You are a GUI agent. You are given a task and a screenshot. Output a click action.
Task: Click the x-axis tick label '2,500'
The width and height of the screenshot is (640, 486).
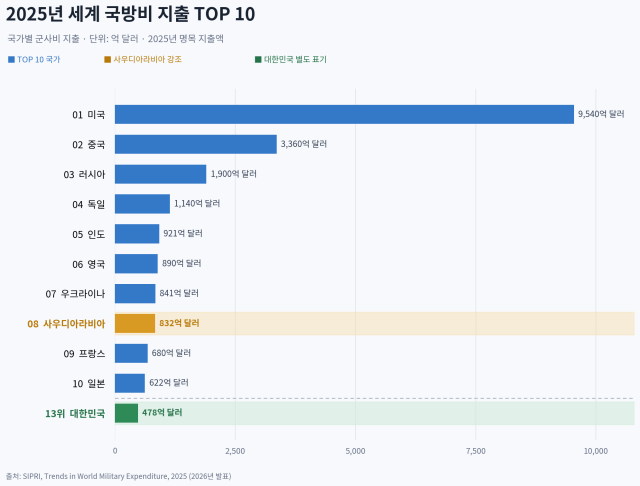point(235,451)
